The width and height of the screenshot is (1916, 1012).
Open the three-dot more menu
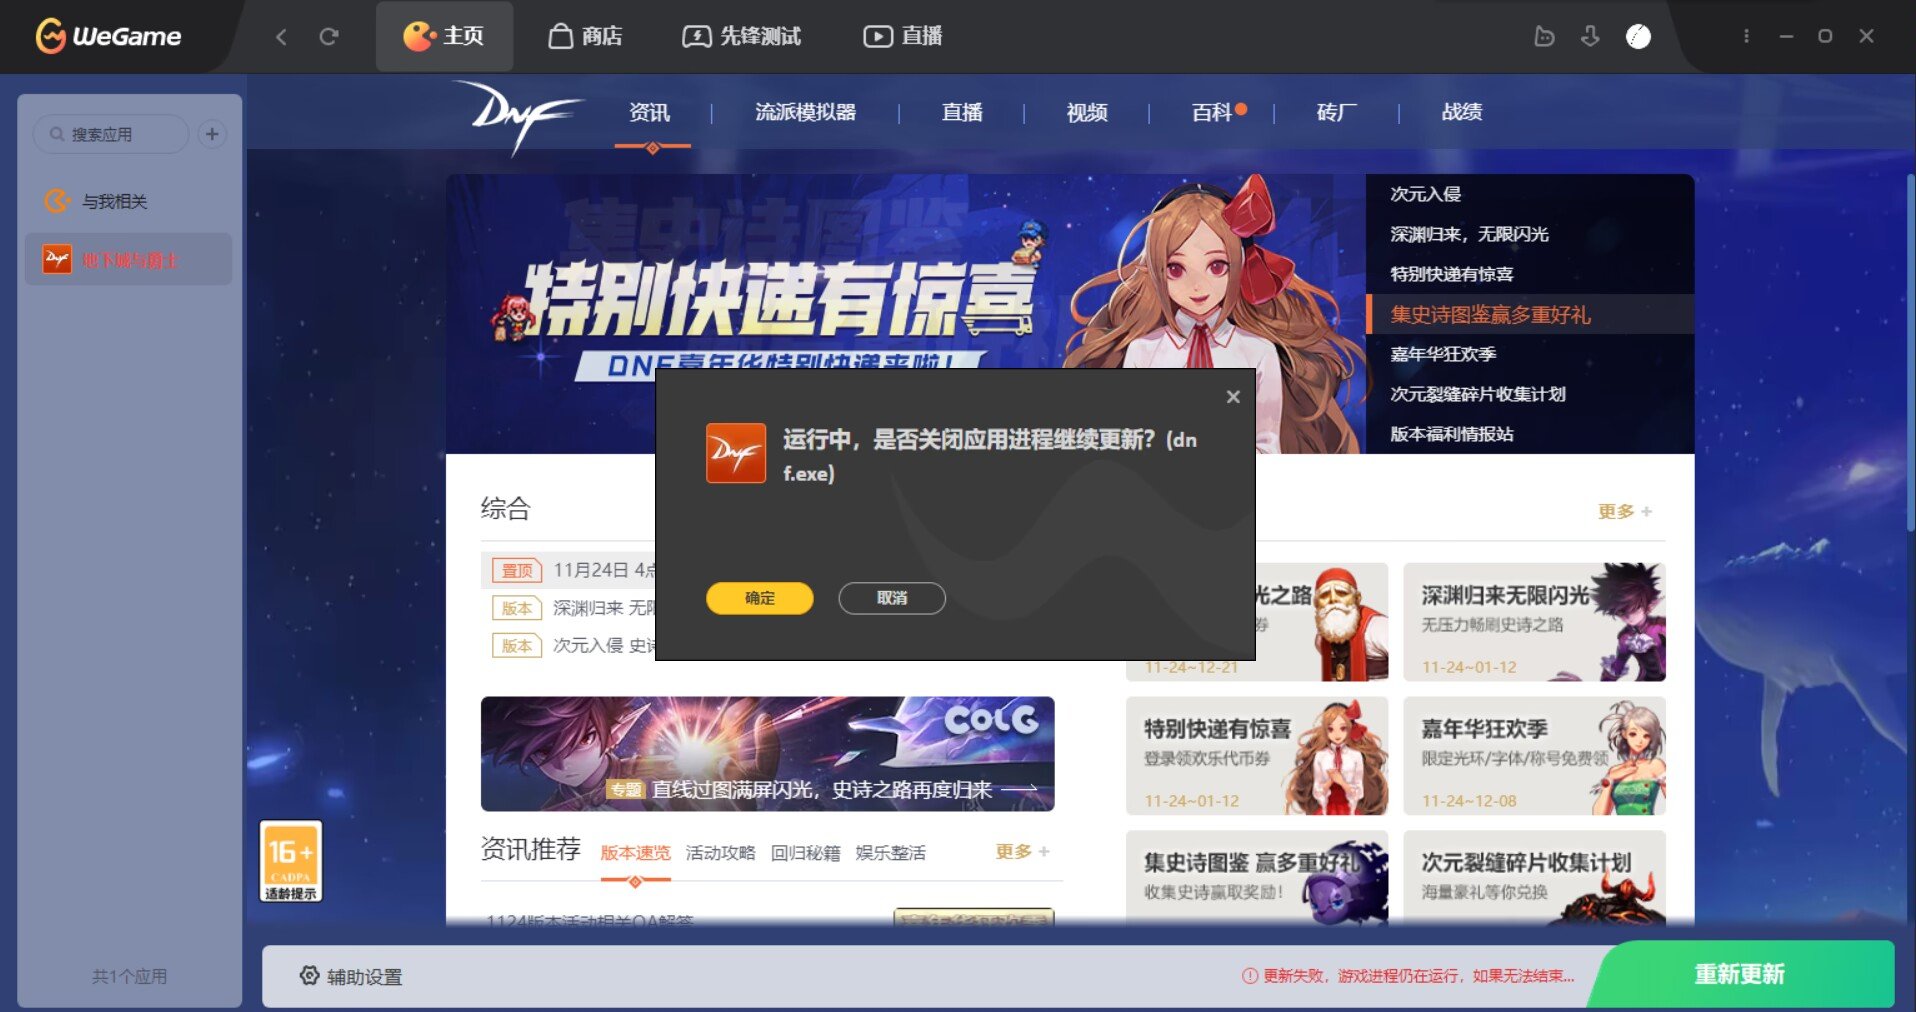coord(1746,37)
